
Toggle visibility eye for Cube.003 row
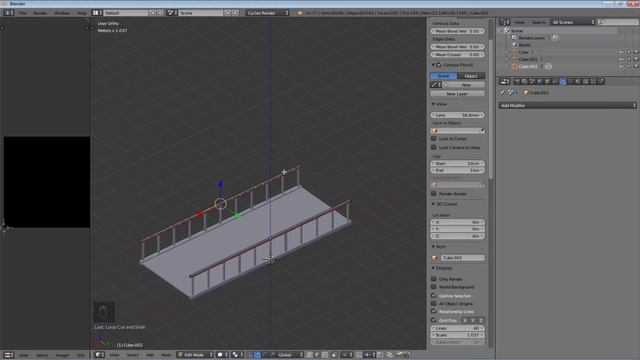[621, 66]
